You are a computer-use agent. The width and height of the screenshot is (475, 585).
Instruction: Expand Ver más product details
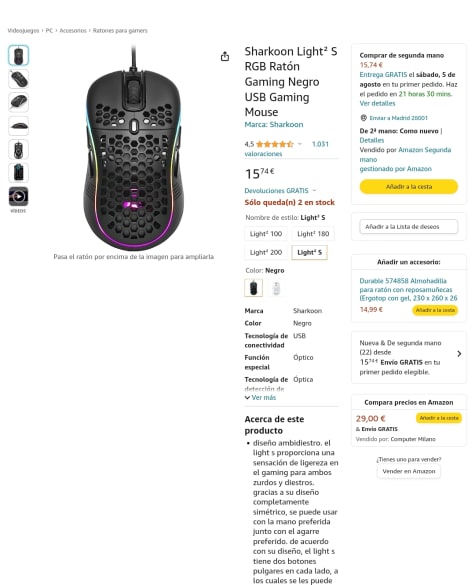pos(260,398)
